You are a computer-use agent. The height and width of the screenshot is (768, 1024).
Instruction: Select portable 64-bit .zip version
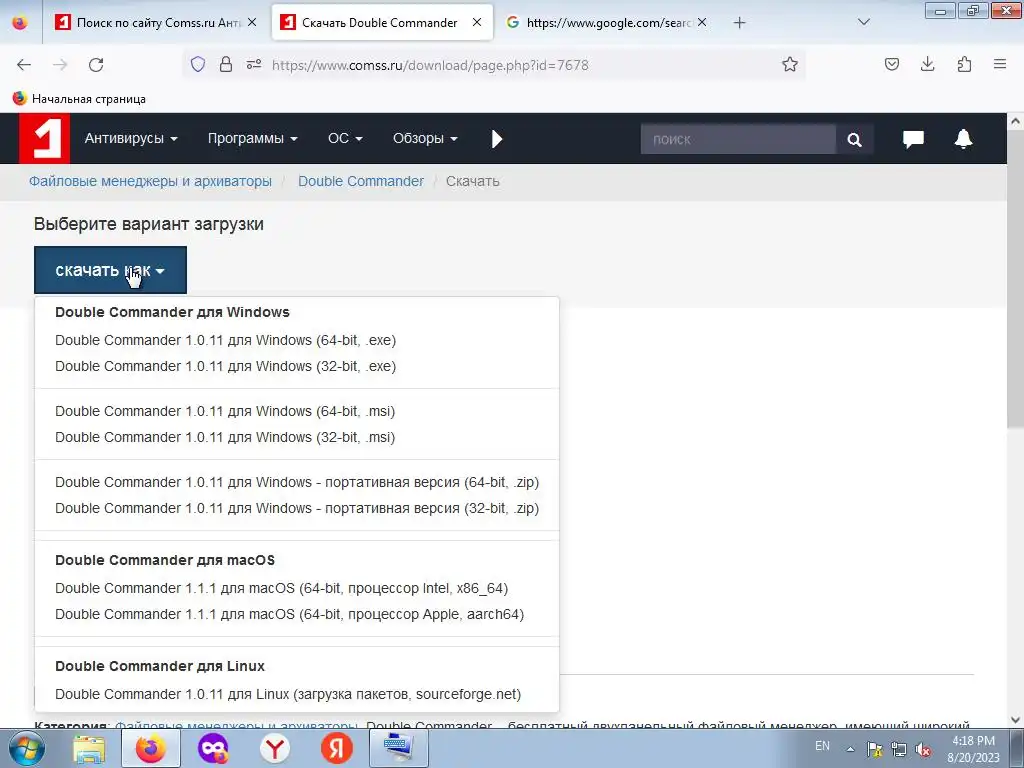297,483
